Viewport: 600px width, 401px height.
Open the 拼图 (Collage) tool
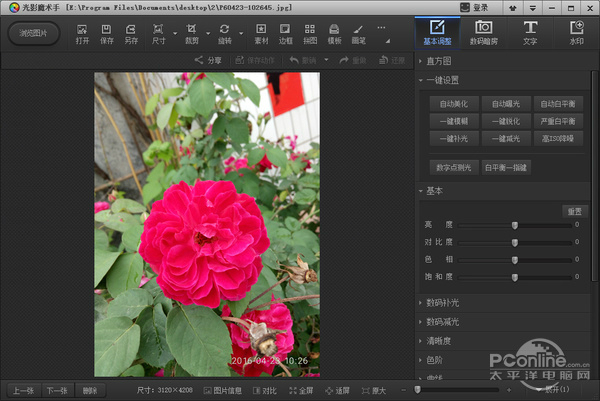310,32
